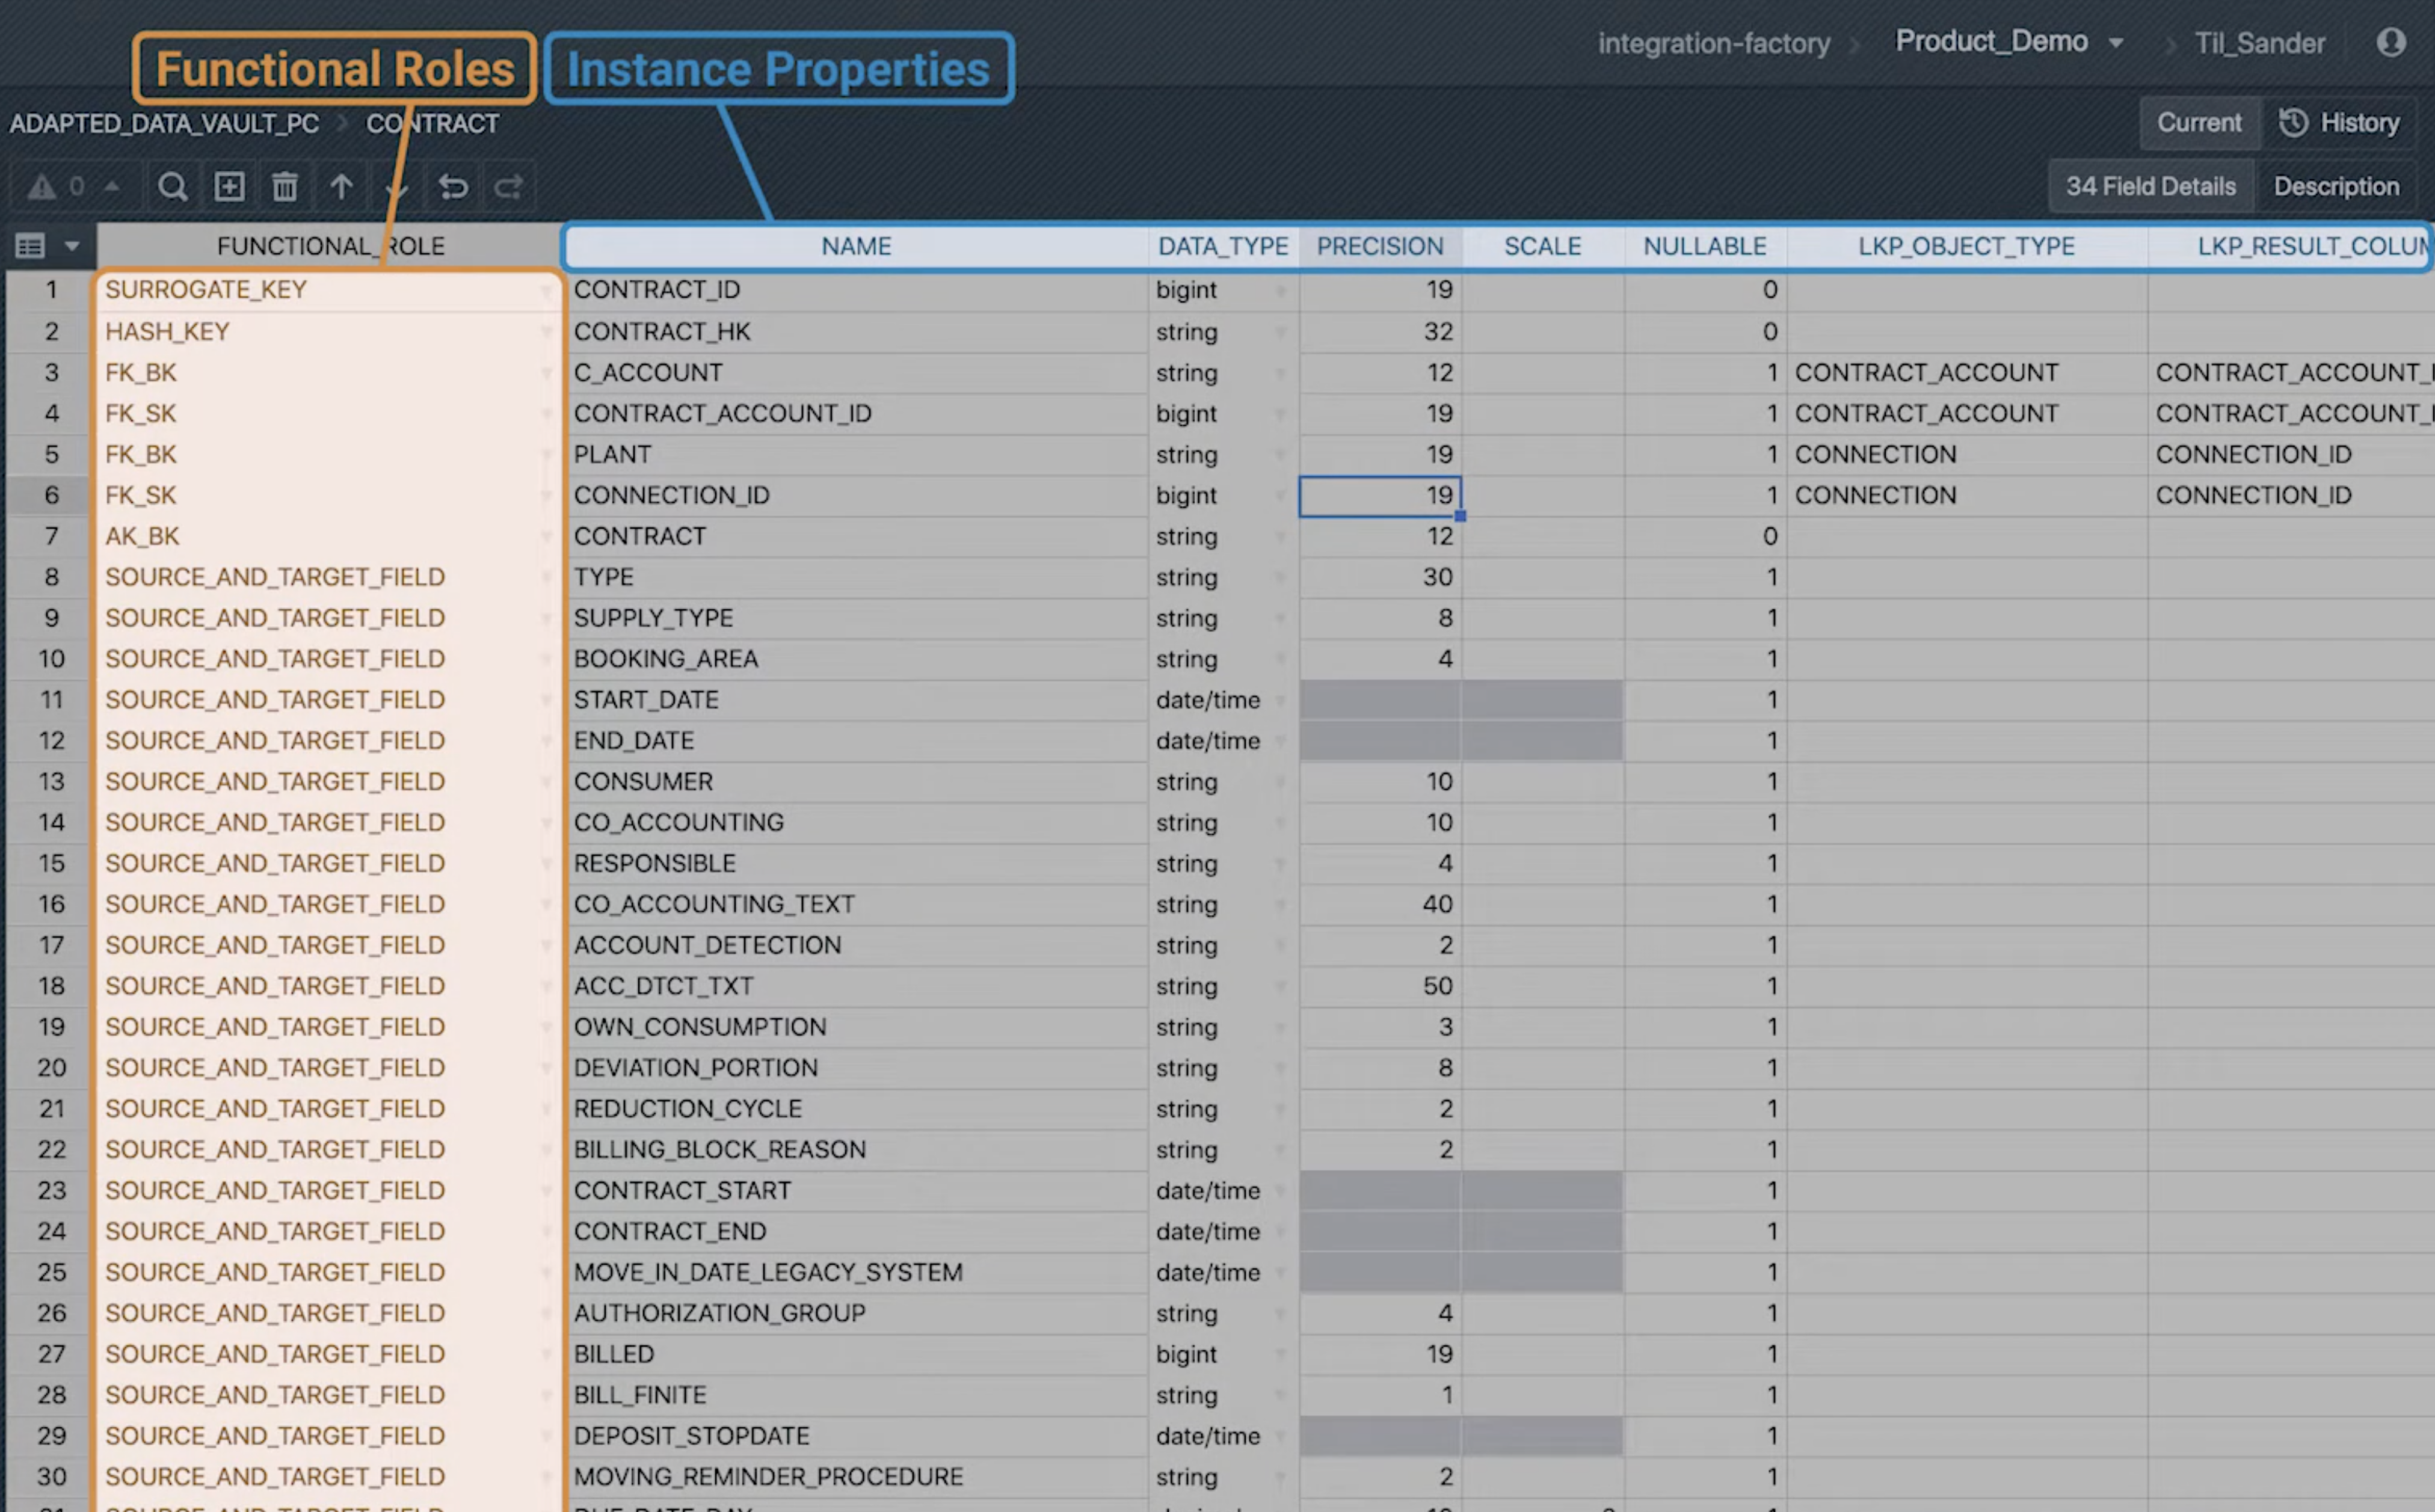Click the search magnifier toolbar icon
The width and height of the screenshot is (2435, 1512).
pyautogui.click(x=172, y=187)
